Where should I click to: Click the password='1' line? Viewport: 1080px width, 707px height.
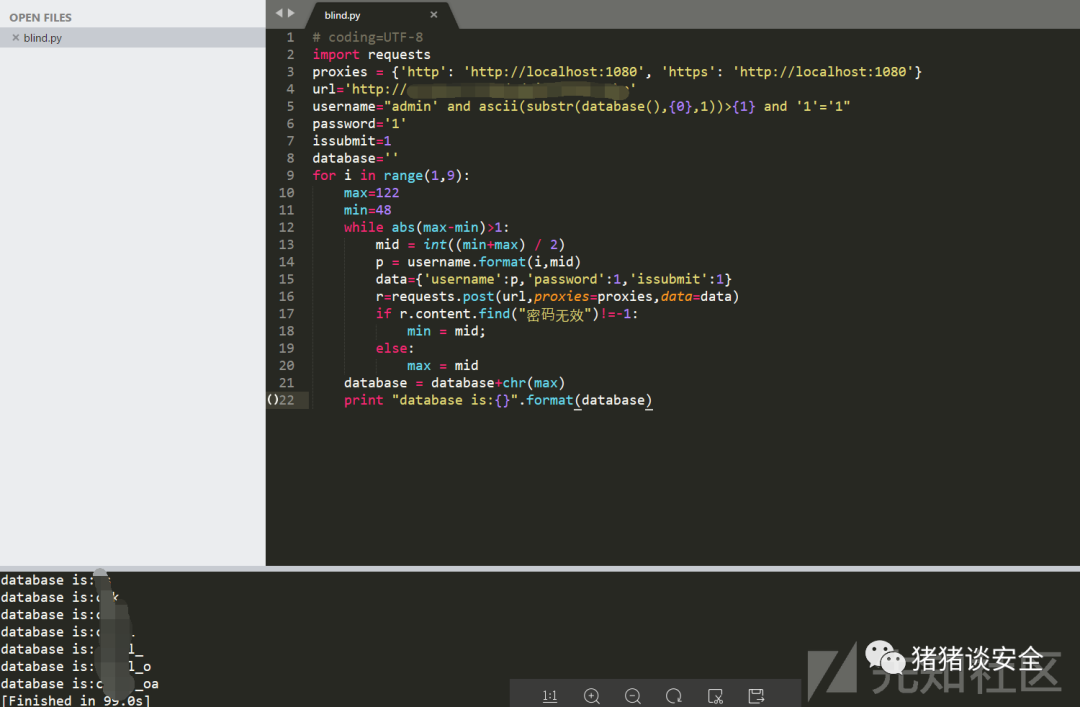click(x=359, y=124)
